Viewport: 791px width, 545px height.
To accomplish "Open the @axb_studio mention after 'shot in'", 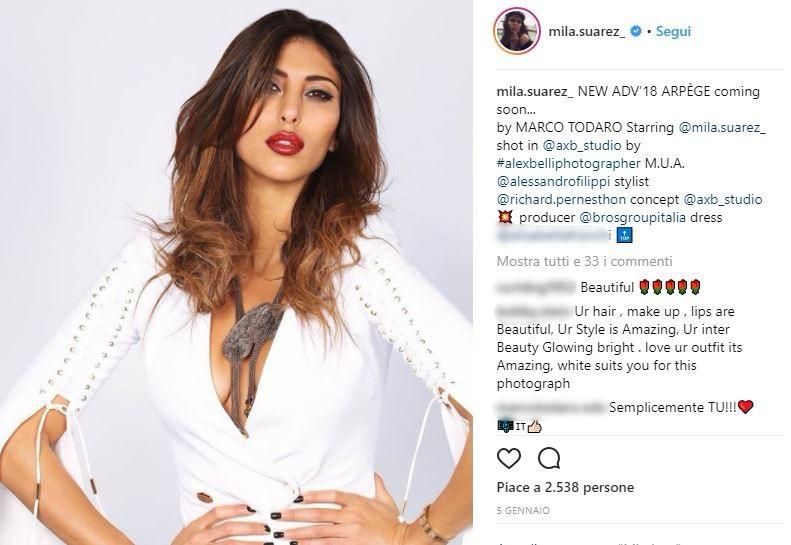I will [x=582, y=145].
